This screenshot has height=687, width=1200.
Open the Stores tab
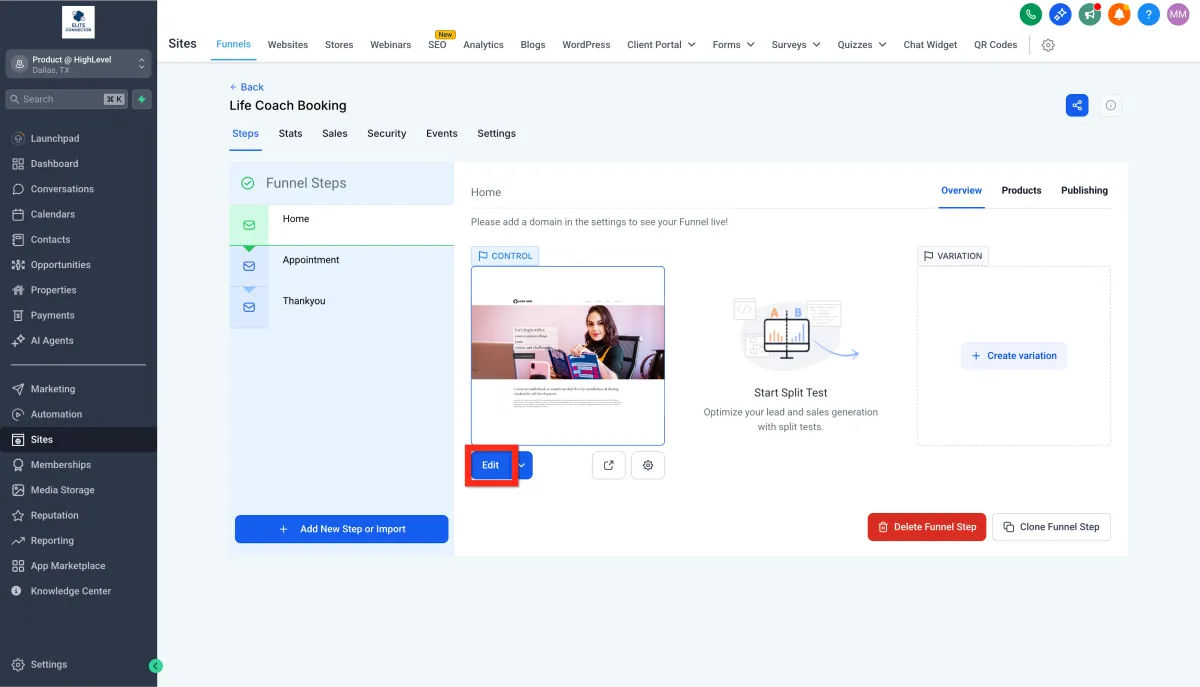point(339,45)
